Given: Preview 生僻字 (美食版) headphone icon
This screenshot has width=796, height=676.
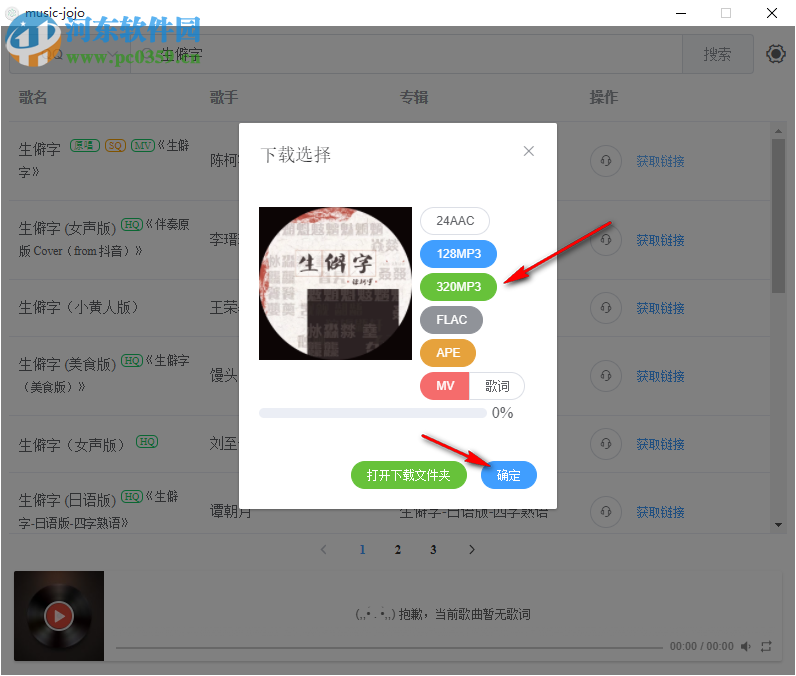Looking at the screenshot, I should pos(606,376).
